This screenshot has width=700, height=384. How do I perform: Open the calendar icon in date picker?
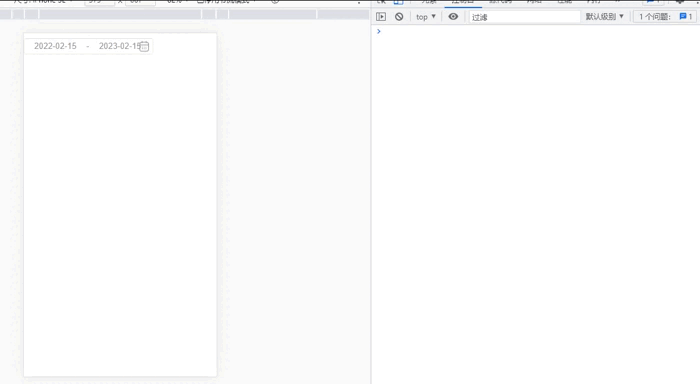(x=144, y=46)
